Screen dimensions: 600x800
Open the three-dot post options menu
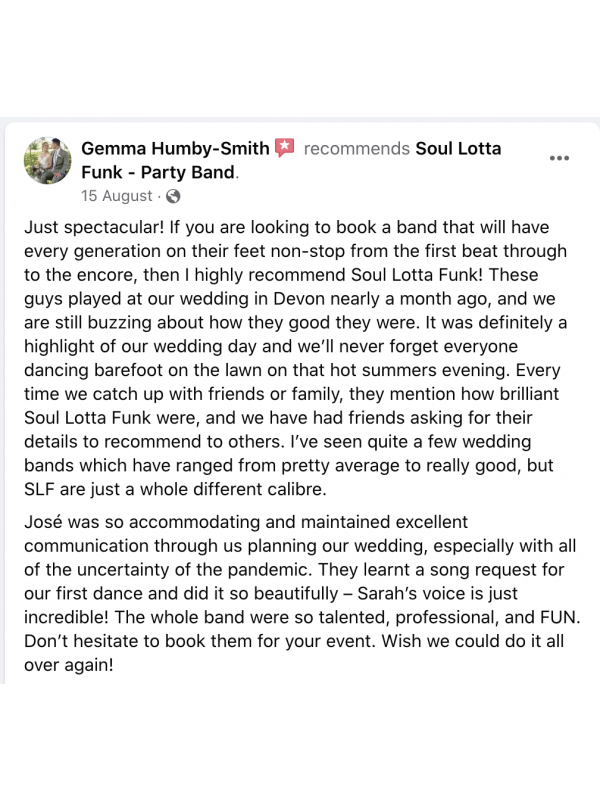click(559, 159)
